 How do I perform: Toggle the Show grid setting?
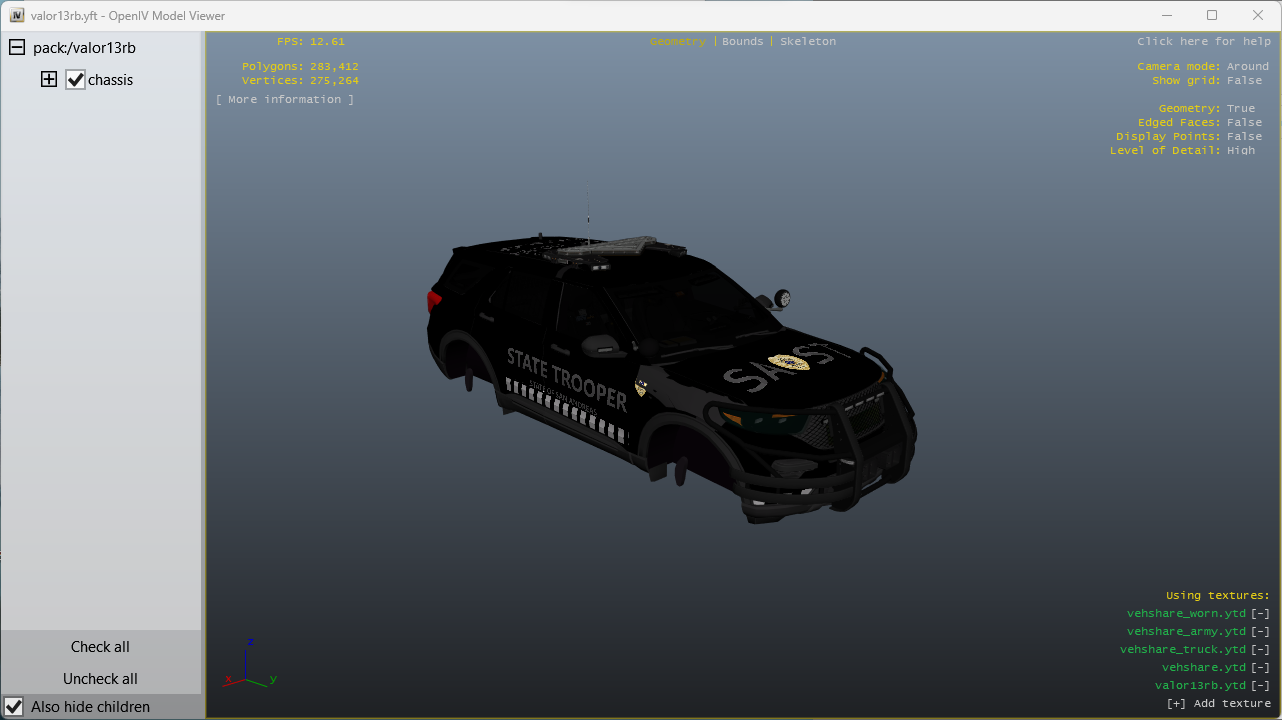1244,81
